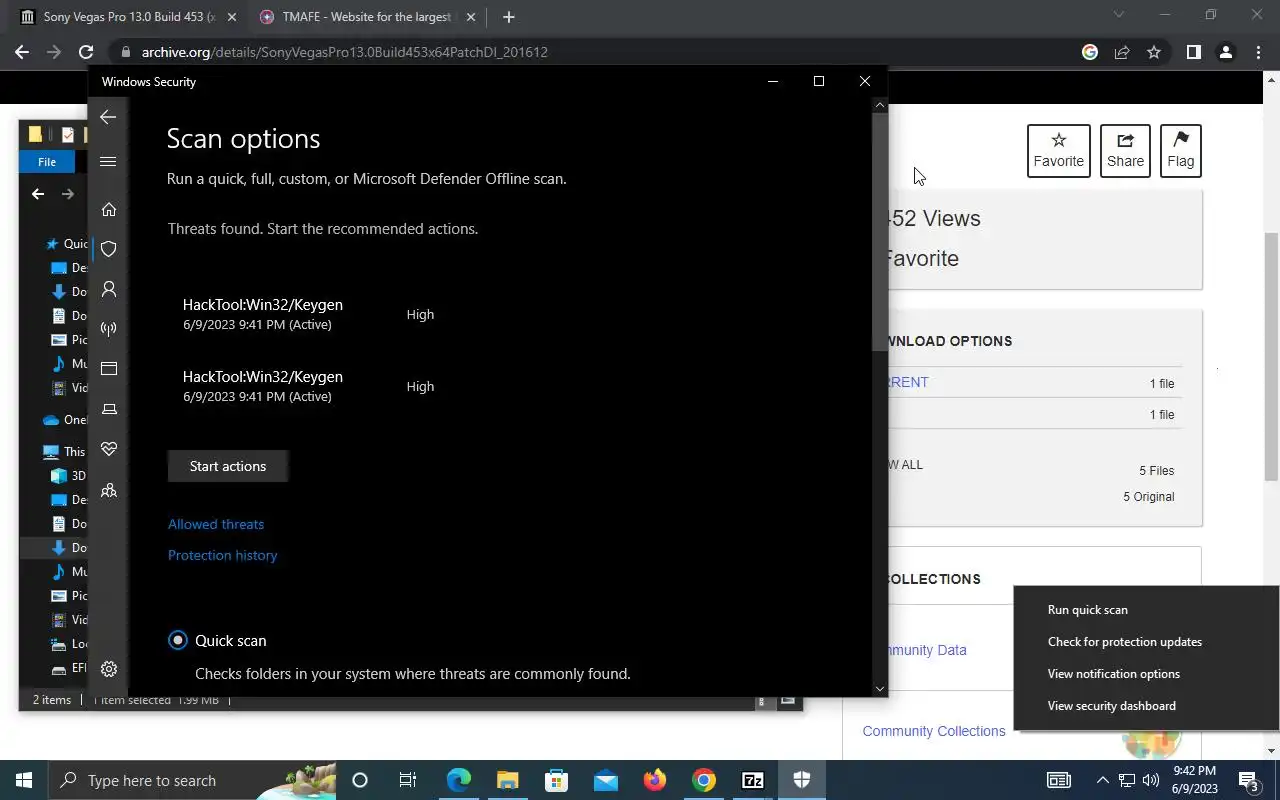
Task: Open Family options icon
Action: (109, 490)
